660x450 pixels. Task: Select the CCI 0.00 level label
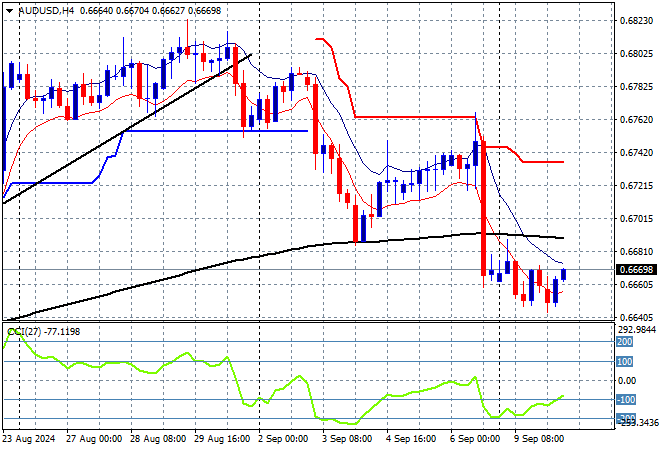[628, 381]
